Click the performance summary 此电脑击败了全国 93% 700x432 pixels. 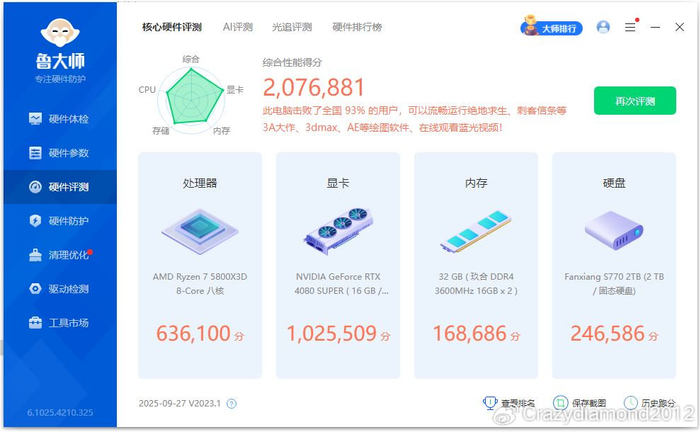coord(414,119)
